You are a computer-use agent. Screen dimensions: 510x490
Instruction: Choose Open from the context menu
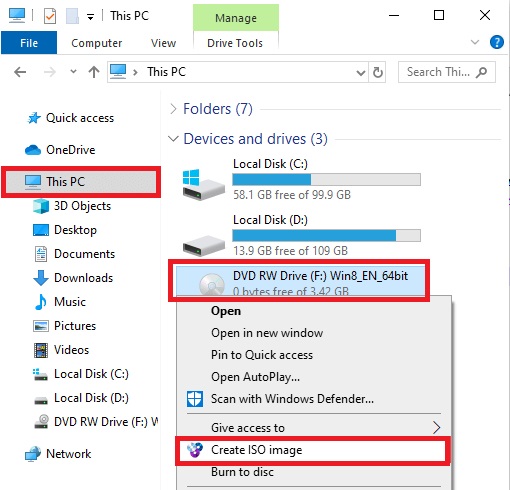click(226, 311)
